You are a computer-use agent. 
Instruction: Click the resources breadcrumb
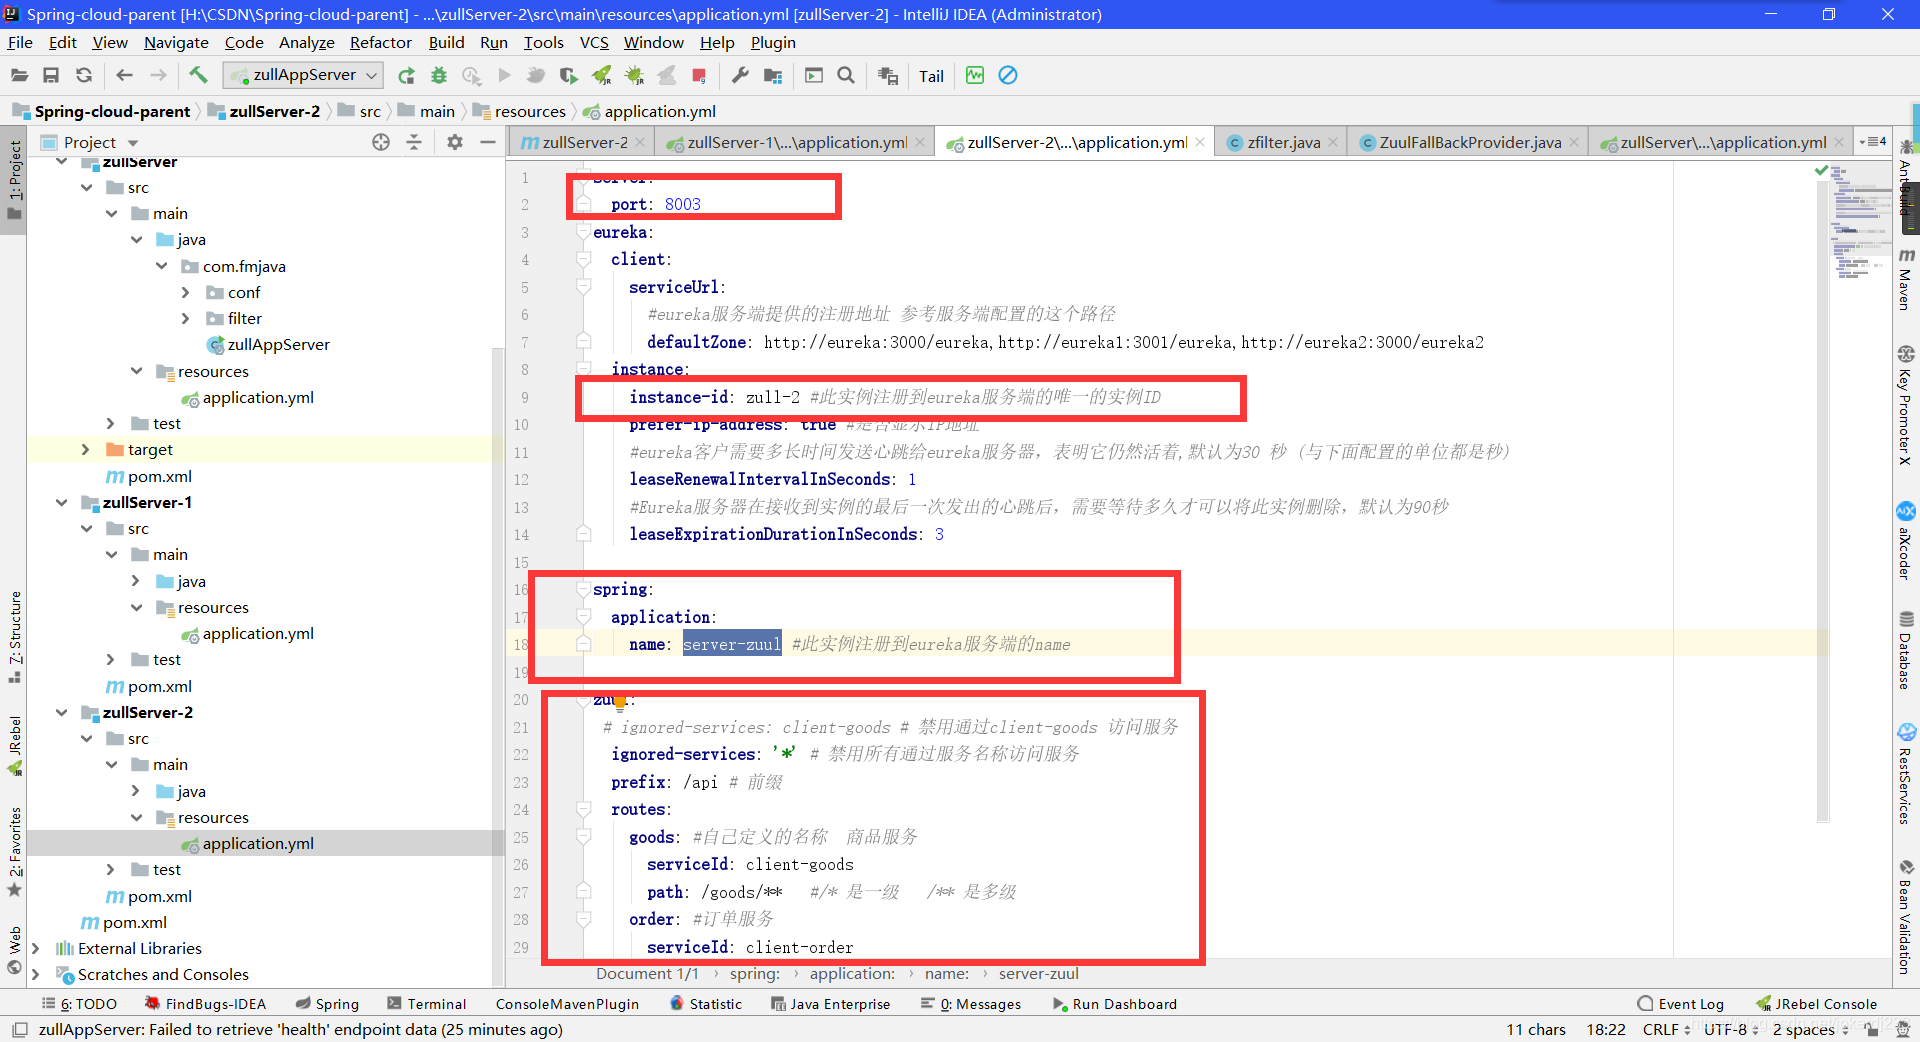520,111
